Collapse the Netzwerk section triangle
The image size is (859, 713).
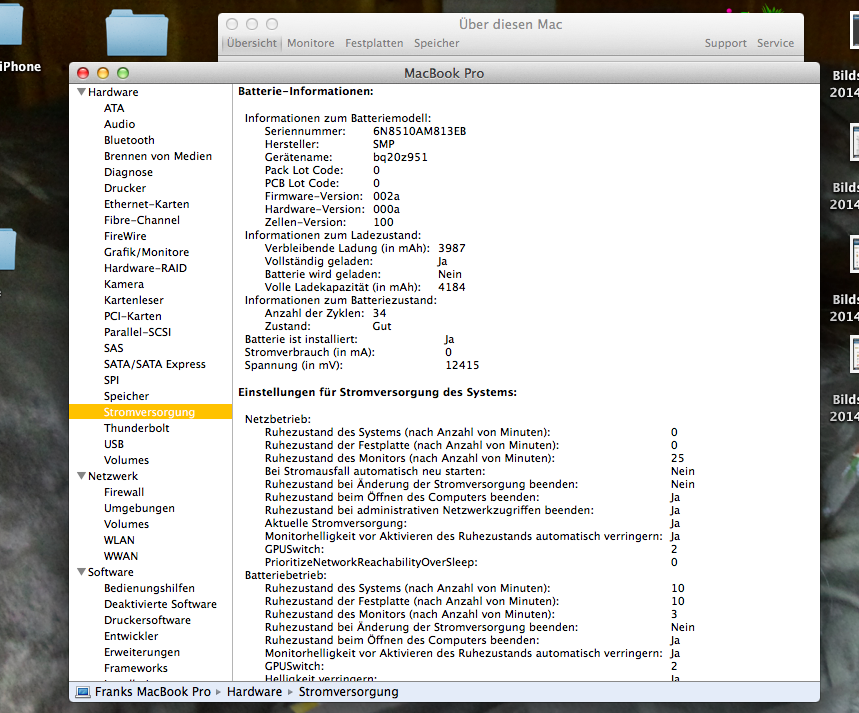(80, 476)
